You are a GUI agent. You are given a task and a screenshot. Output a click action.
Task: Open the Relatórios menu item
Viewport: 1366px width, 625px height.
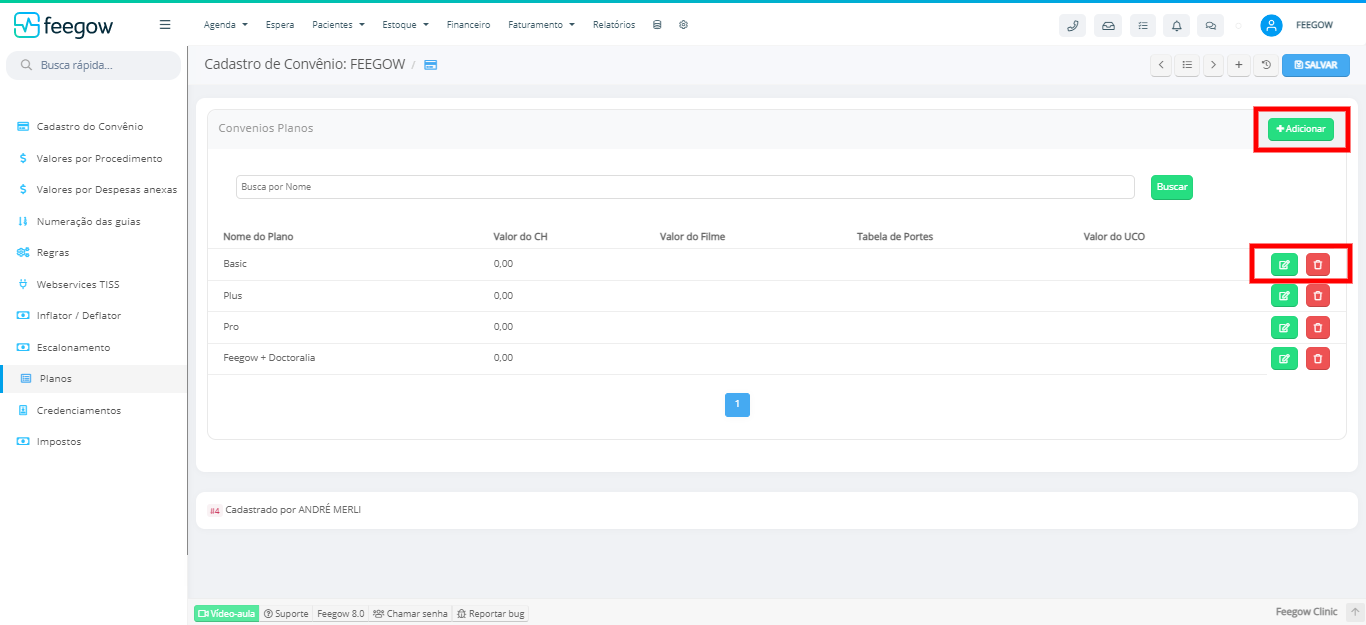614,25
